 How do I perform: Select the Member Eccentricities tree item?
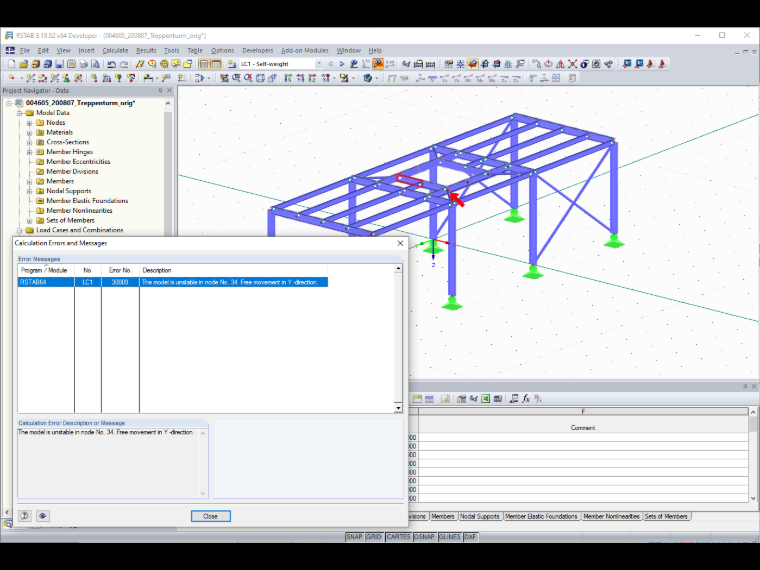tap(78, 161)
